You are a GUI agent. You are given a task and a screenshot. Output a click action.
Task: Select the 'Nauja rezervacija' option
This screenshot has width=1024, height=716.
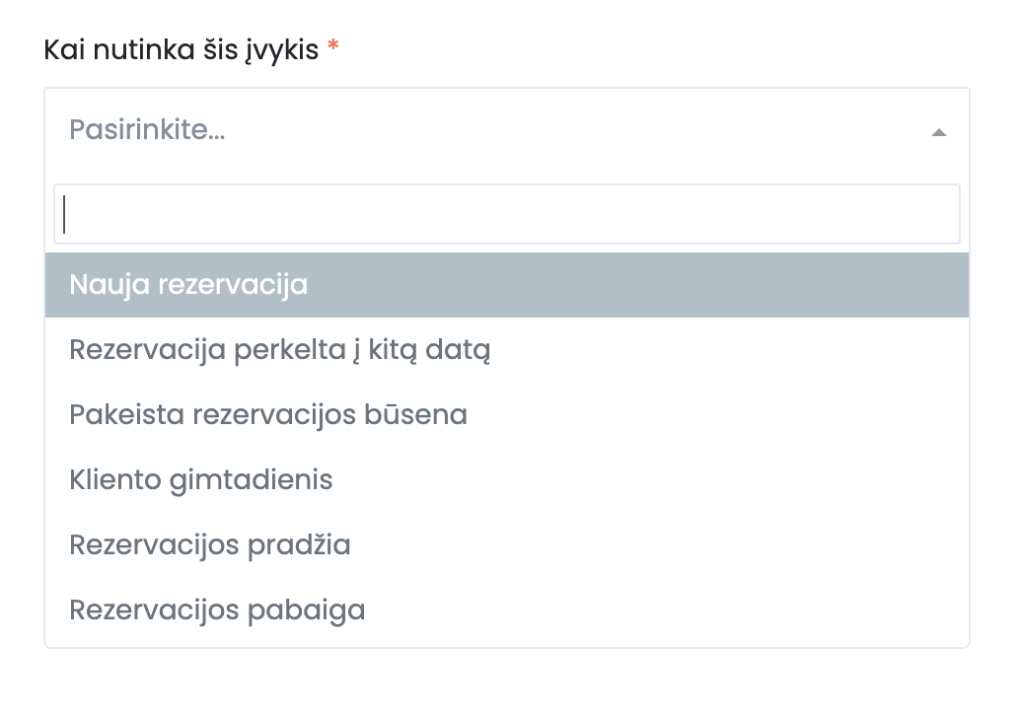click(188, 285)
